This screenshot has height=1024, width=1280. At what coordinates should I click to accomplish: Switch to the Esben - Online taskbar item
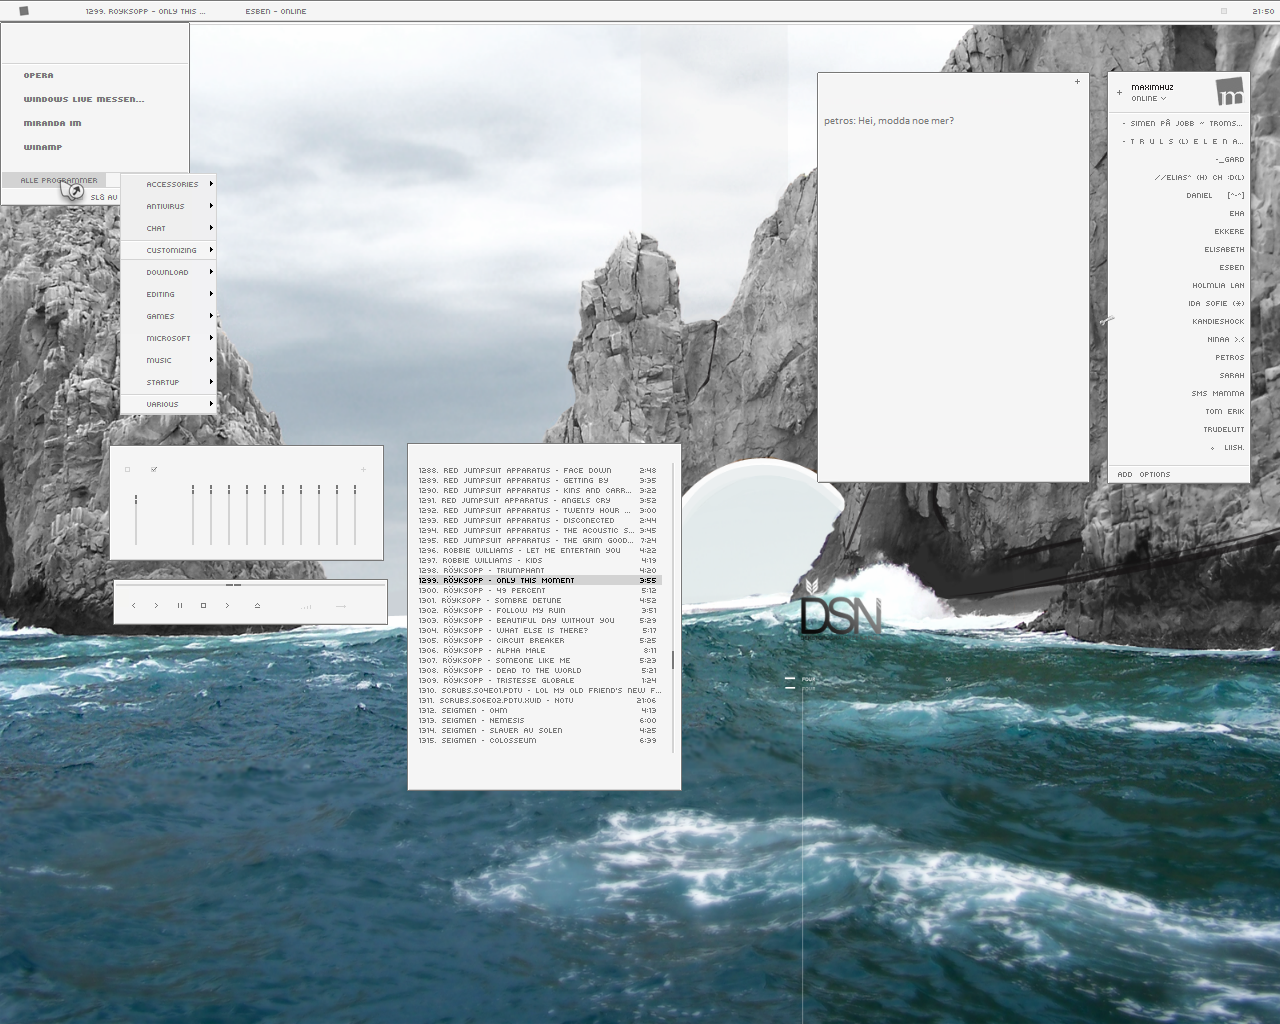276,11
